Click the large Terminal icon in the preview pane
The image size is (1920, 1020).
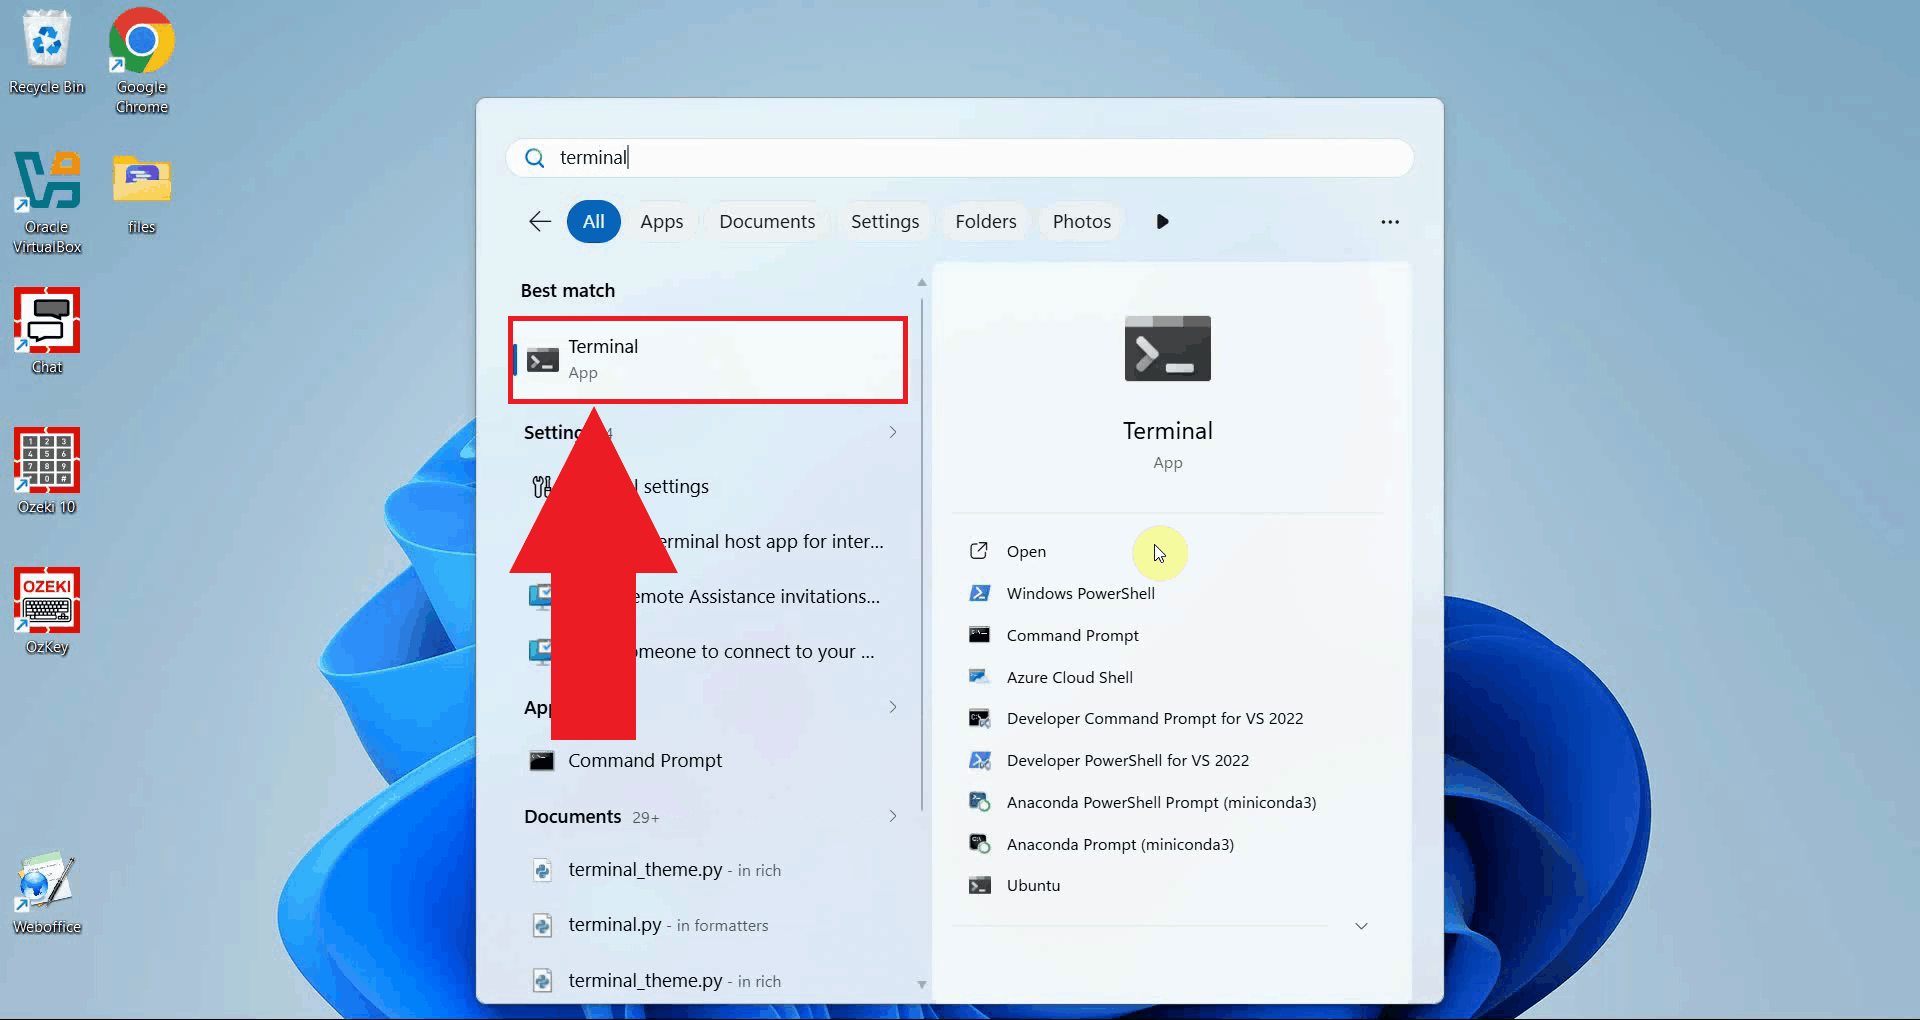click(x=1168, y=348)
